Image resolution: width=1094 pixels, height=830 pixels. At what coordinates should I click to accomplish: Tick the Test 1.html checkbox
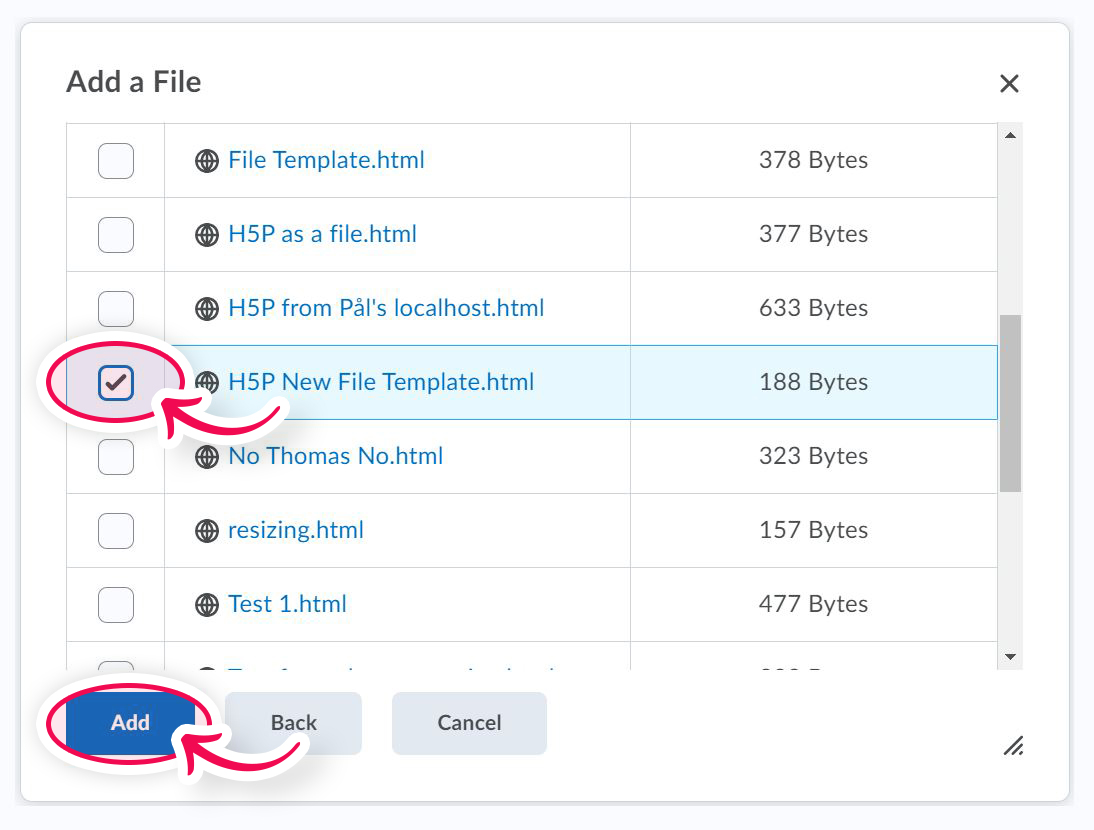coord(116,604)
